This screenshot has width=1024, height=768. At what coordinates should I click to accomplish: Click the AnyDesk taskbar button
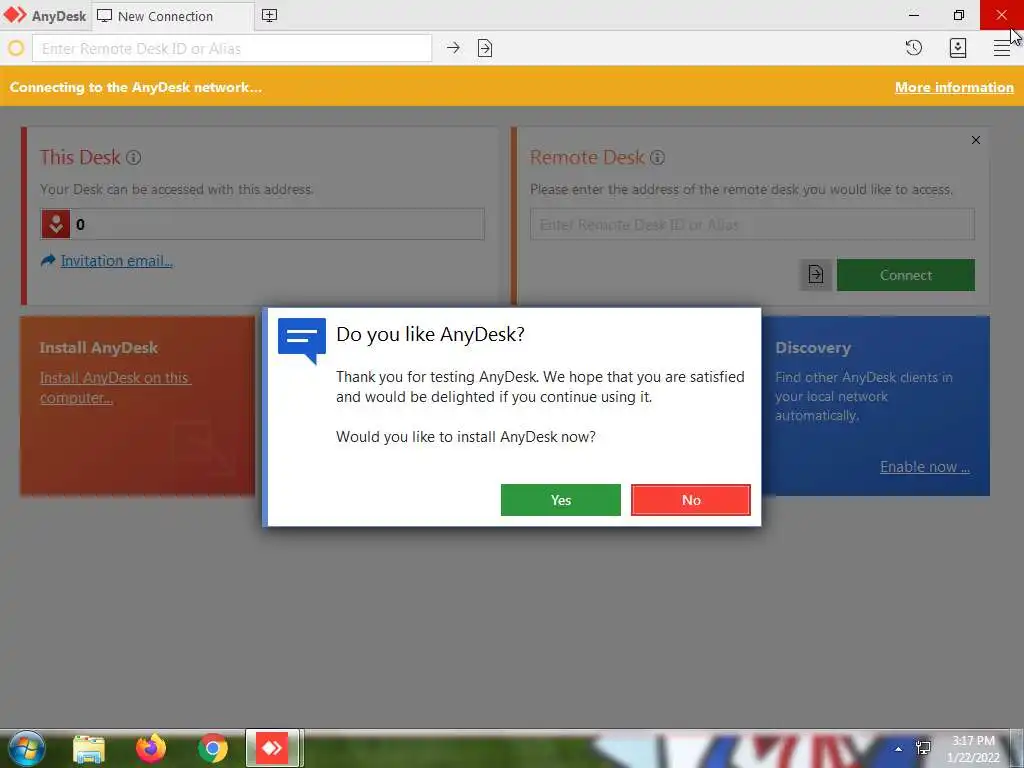click(272, 748)
